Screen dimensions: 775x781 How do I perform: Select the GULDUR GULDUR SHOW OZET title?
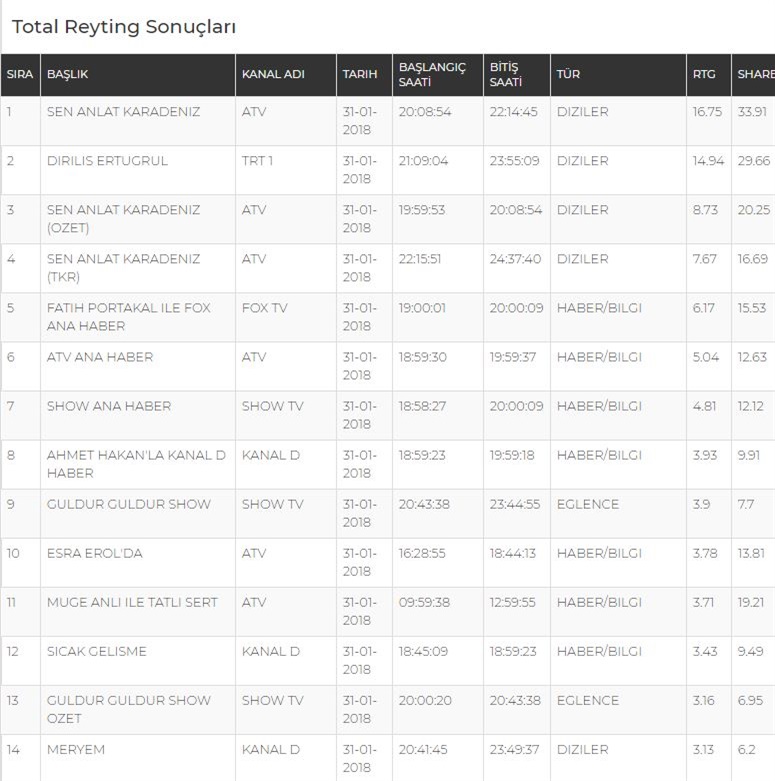point(128,709)
